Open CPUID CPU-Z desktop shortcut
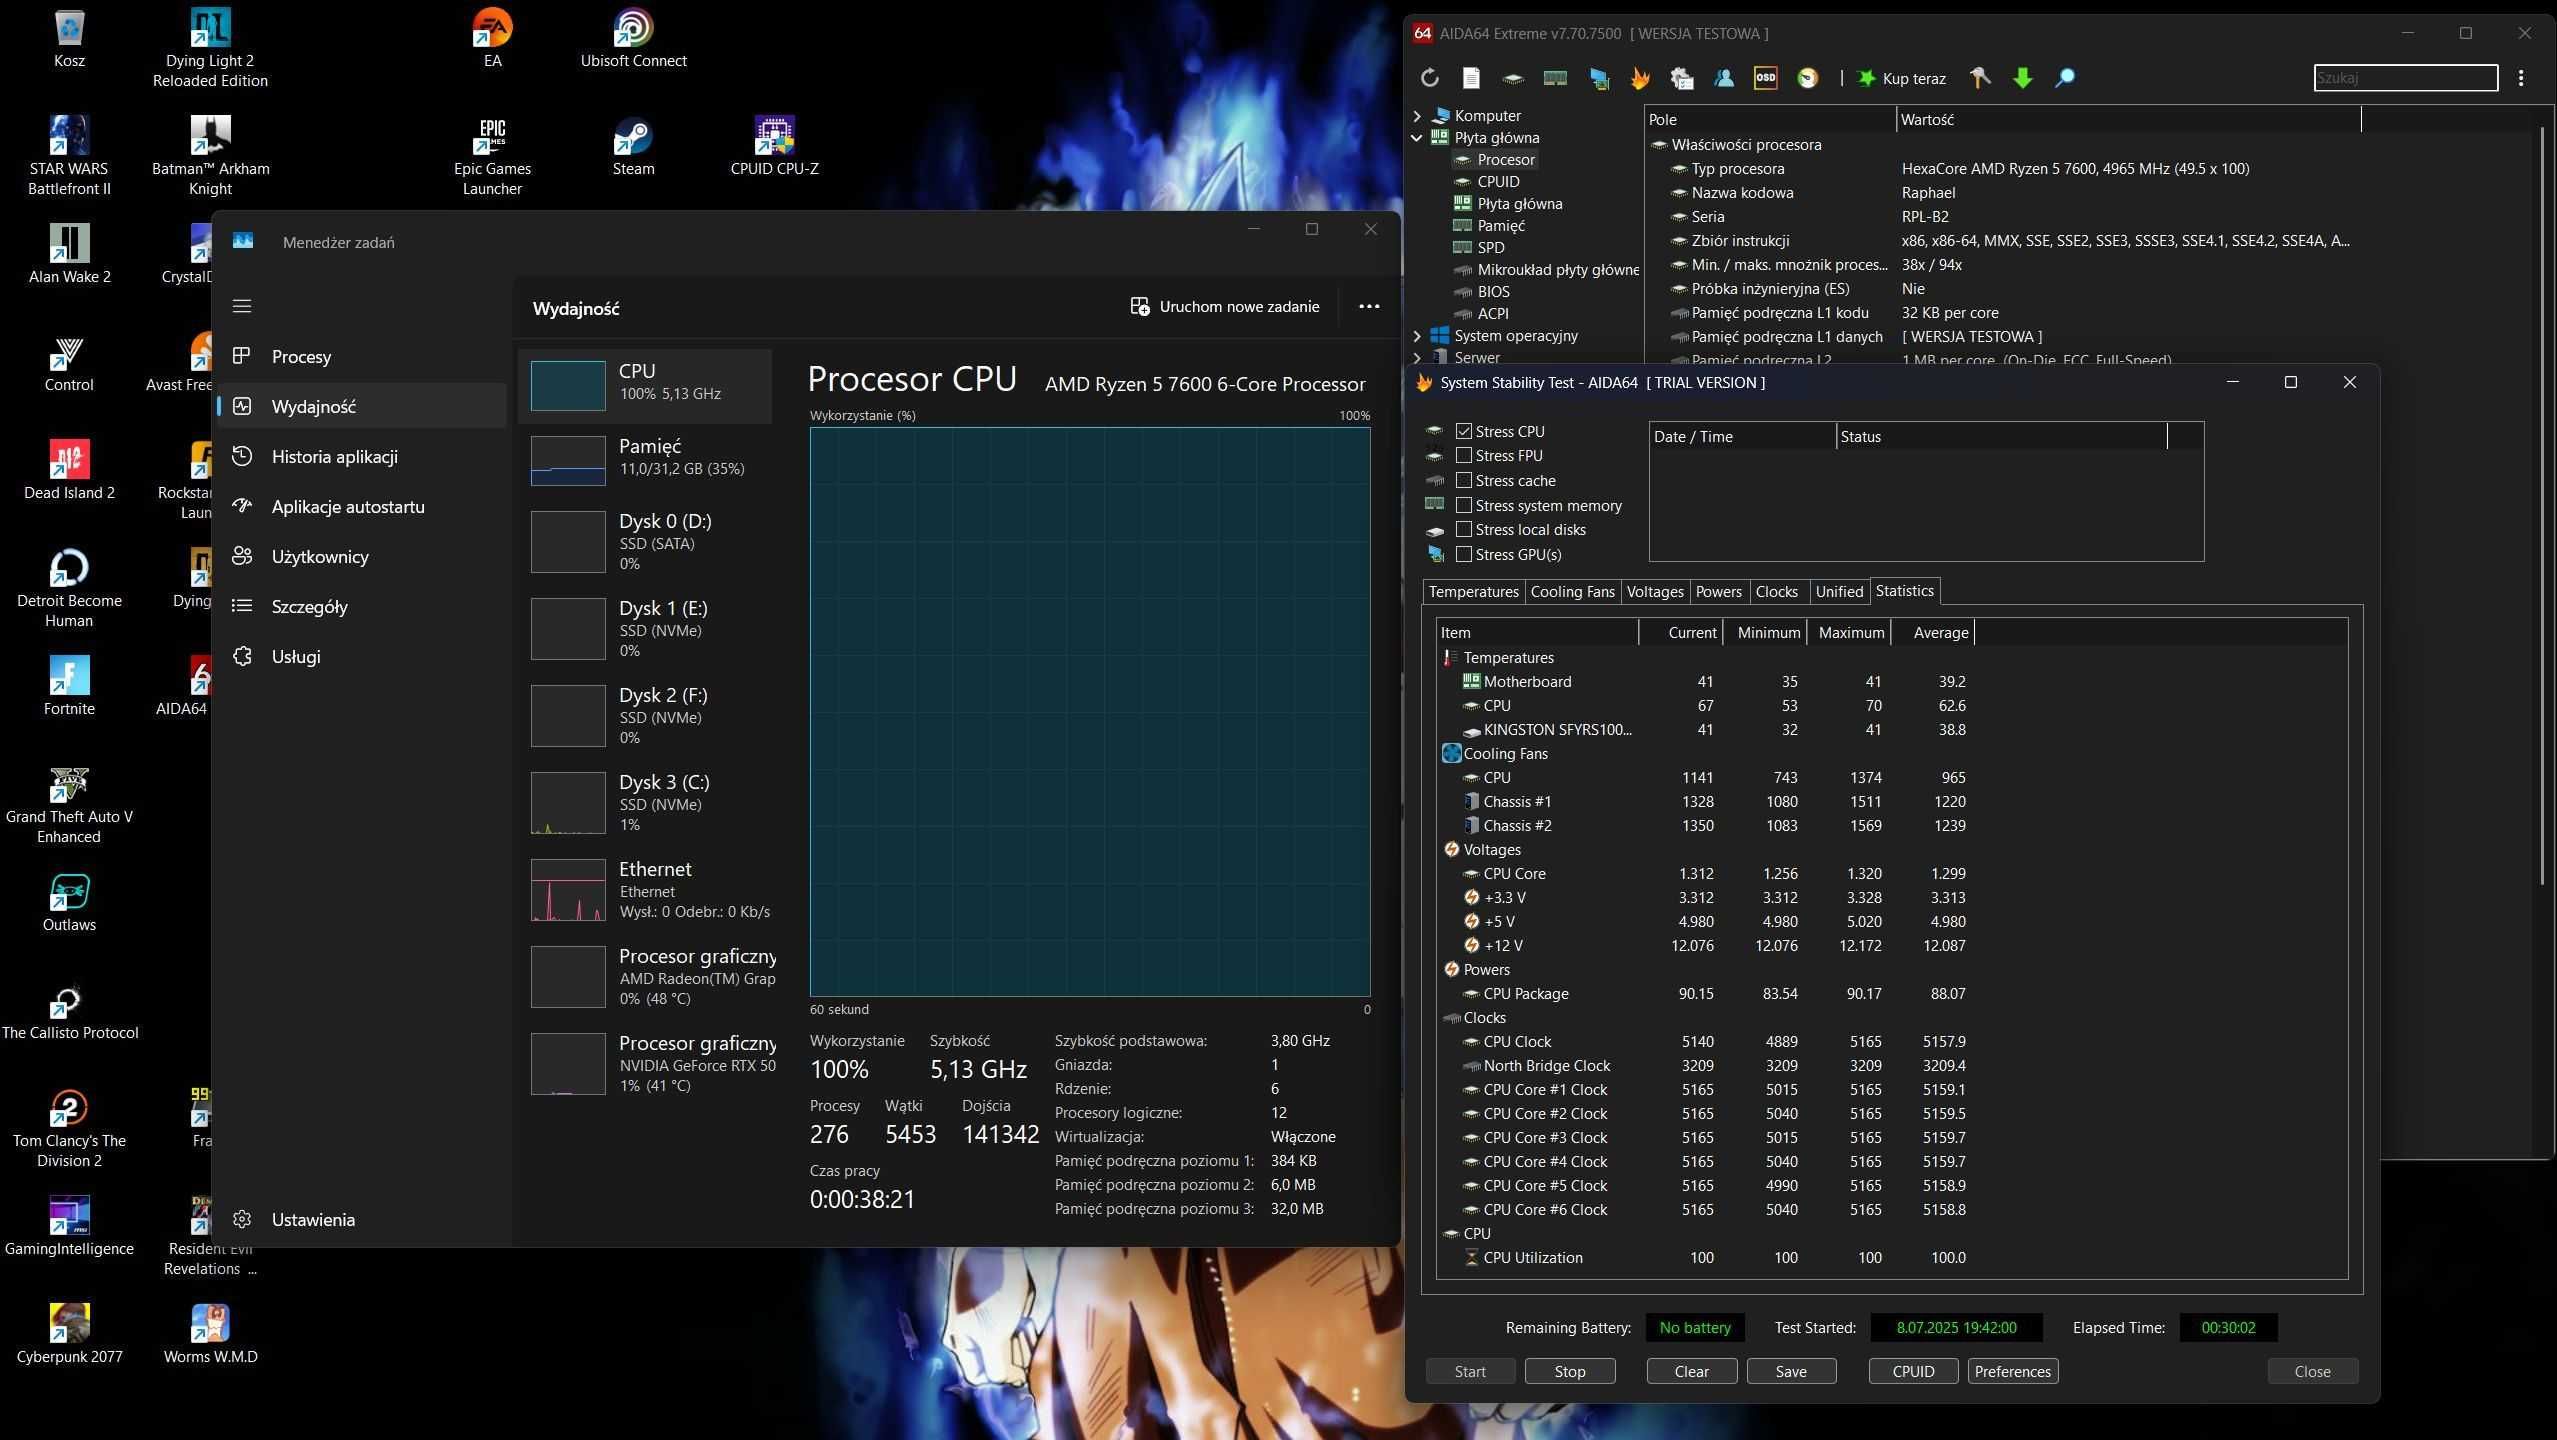The width and height of the screenshot is (2557, 1440). [774, 147]
